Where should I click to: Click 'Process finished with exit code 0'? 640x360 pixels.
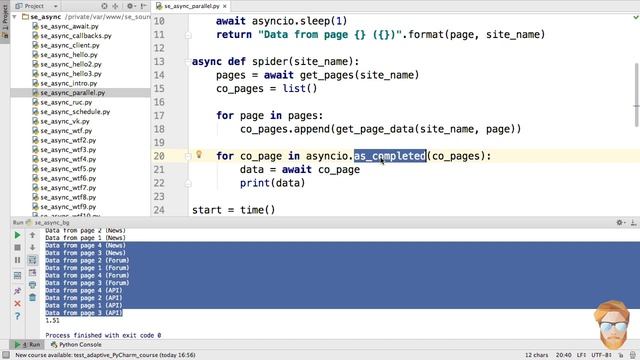pyautogui.click(x=103, y=335)
